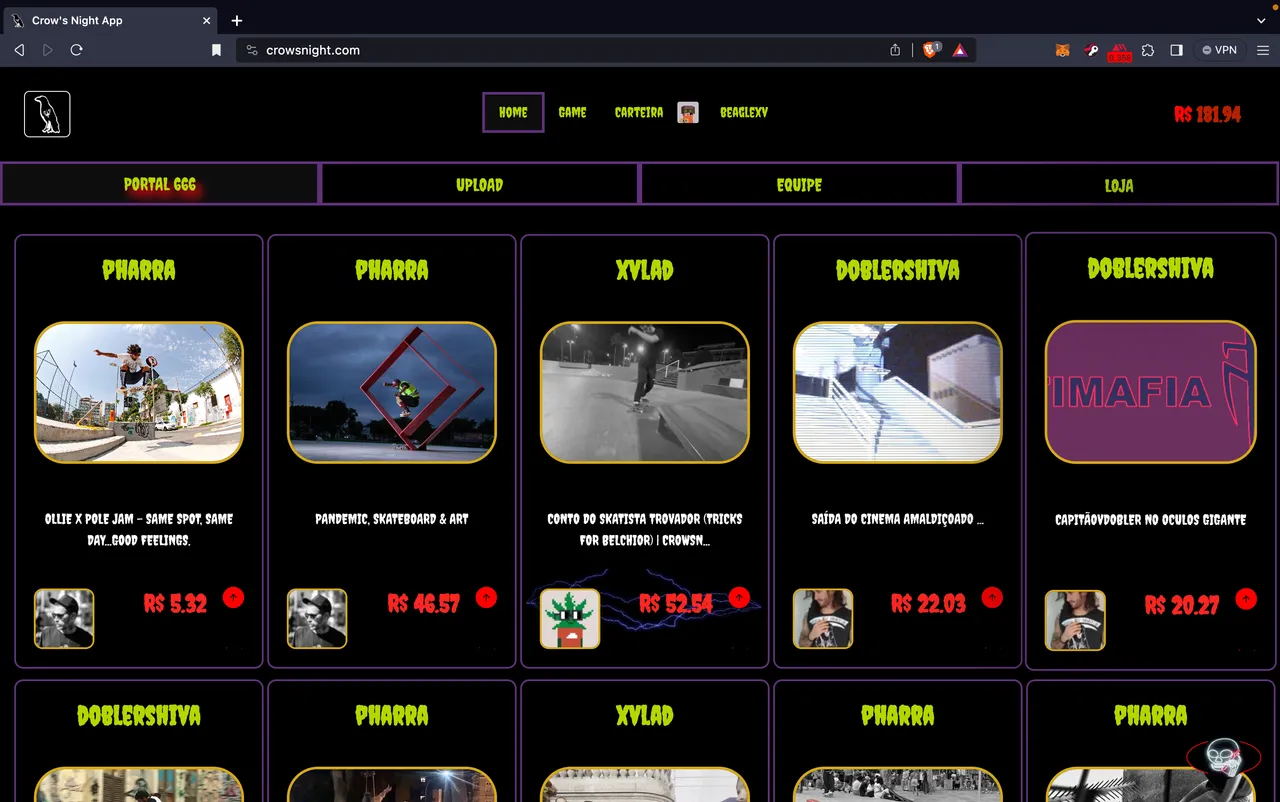
Task: Click the VPN button
Action: pos(1219,50)
